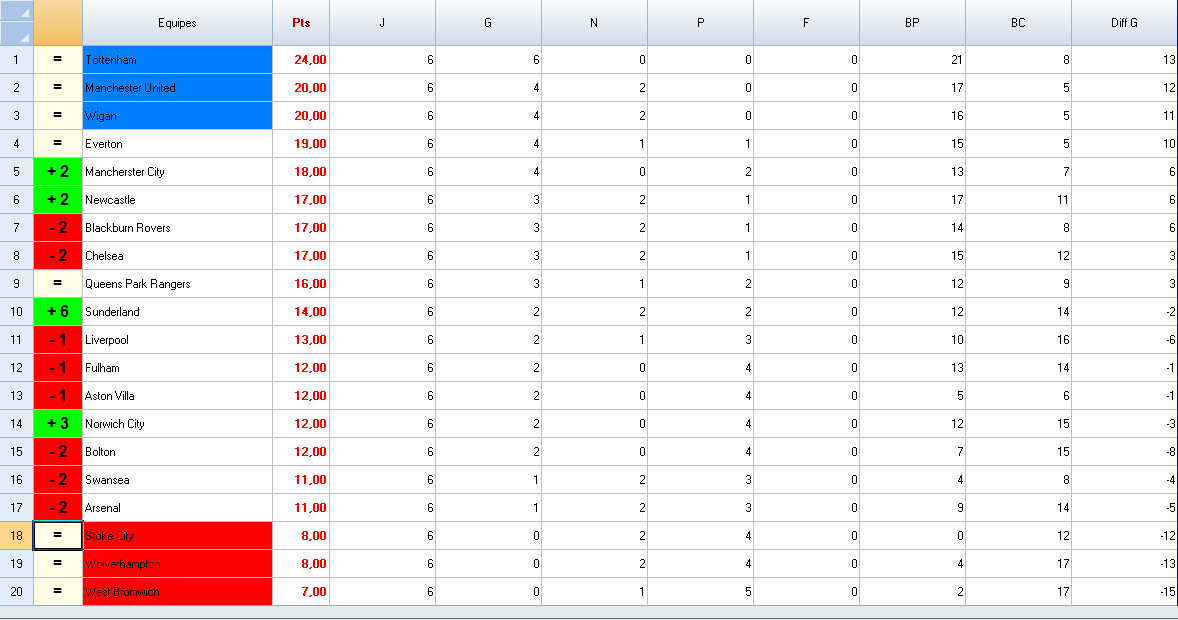Select row header 18
This screenshot has height=620, width=1178.
[17, 535]
